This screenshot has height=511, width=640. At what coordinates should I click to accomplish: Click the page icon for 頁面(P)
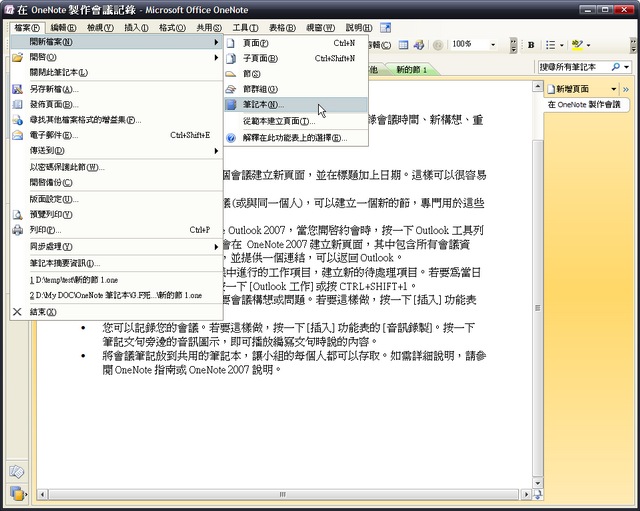231,43
